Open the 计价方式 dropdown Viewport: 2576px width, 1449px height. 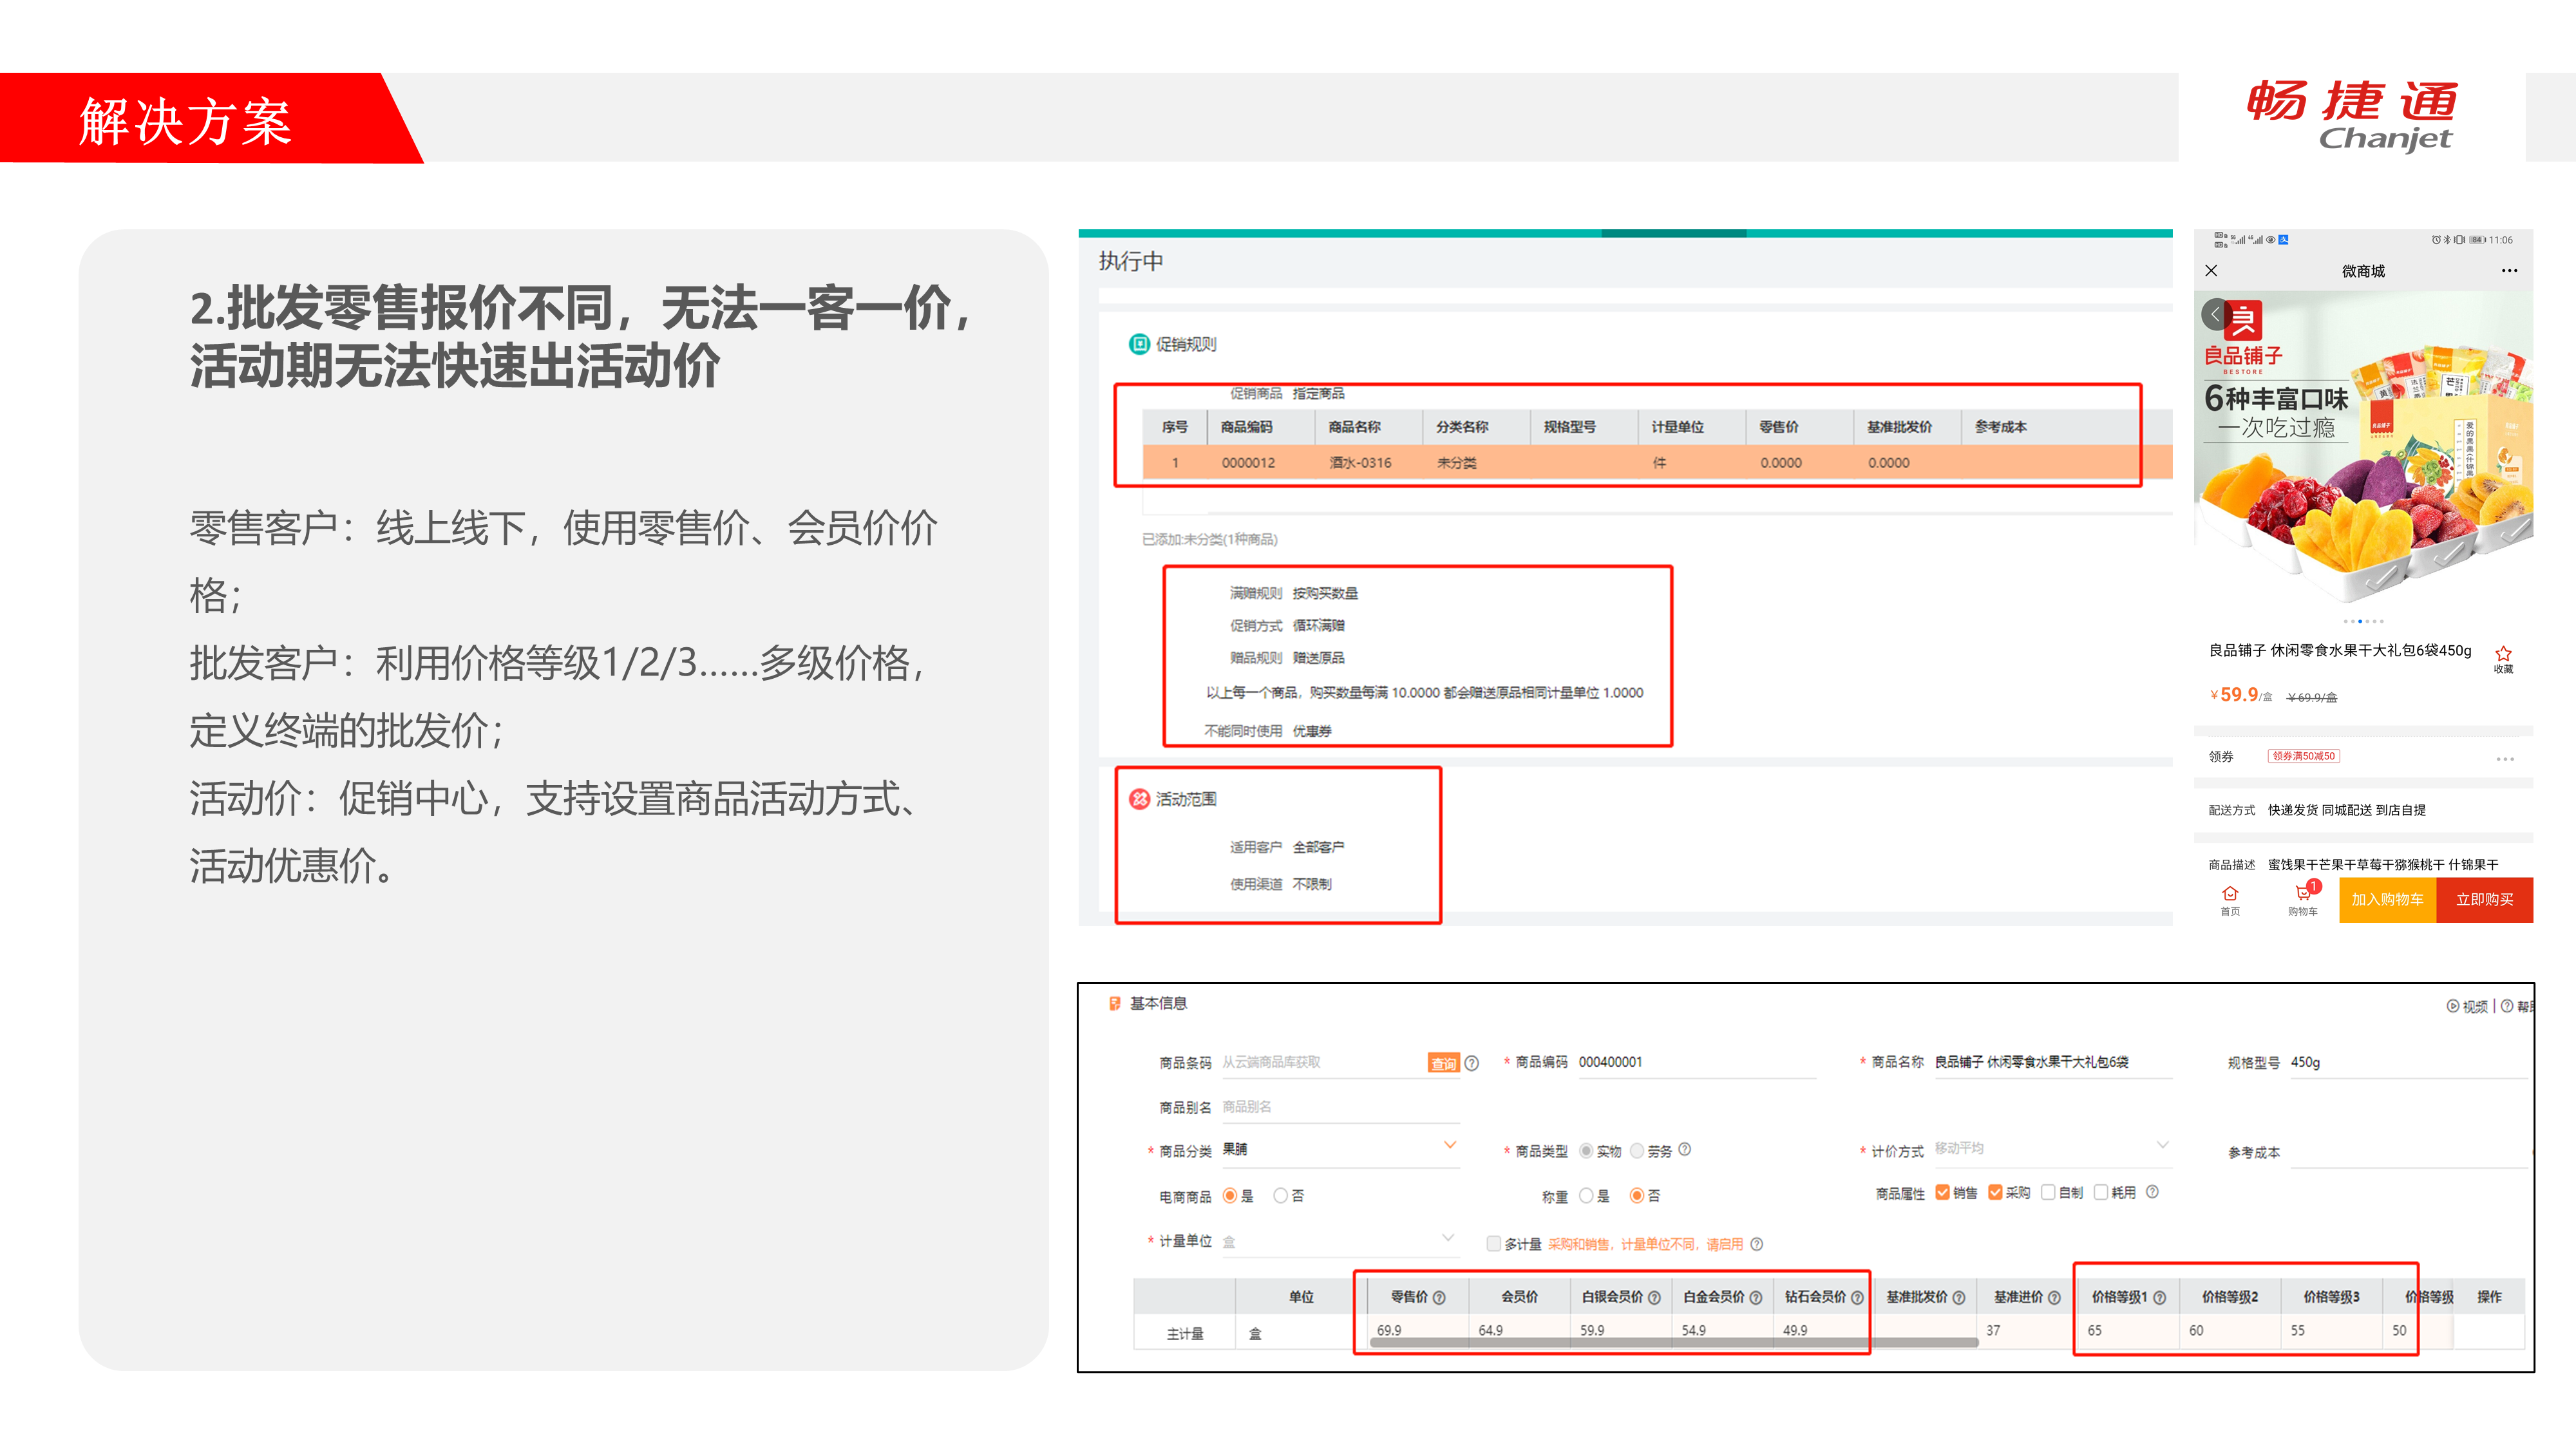click(x=2162, y=1146)
